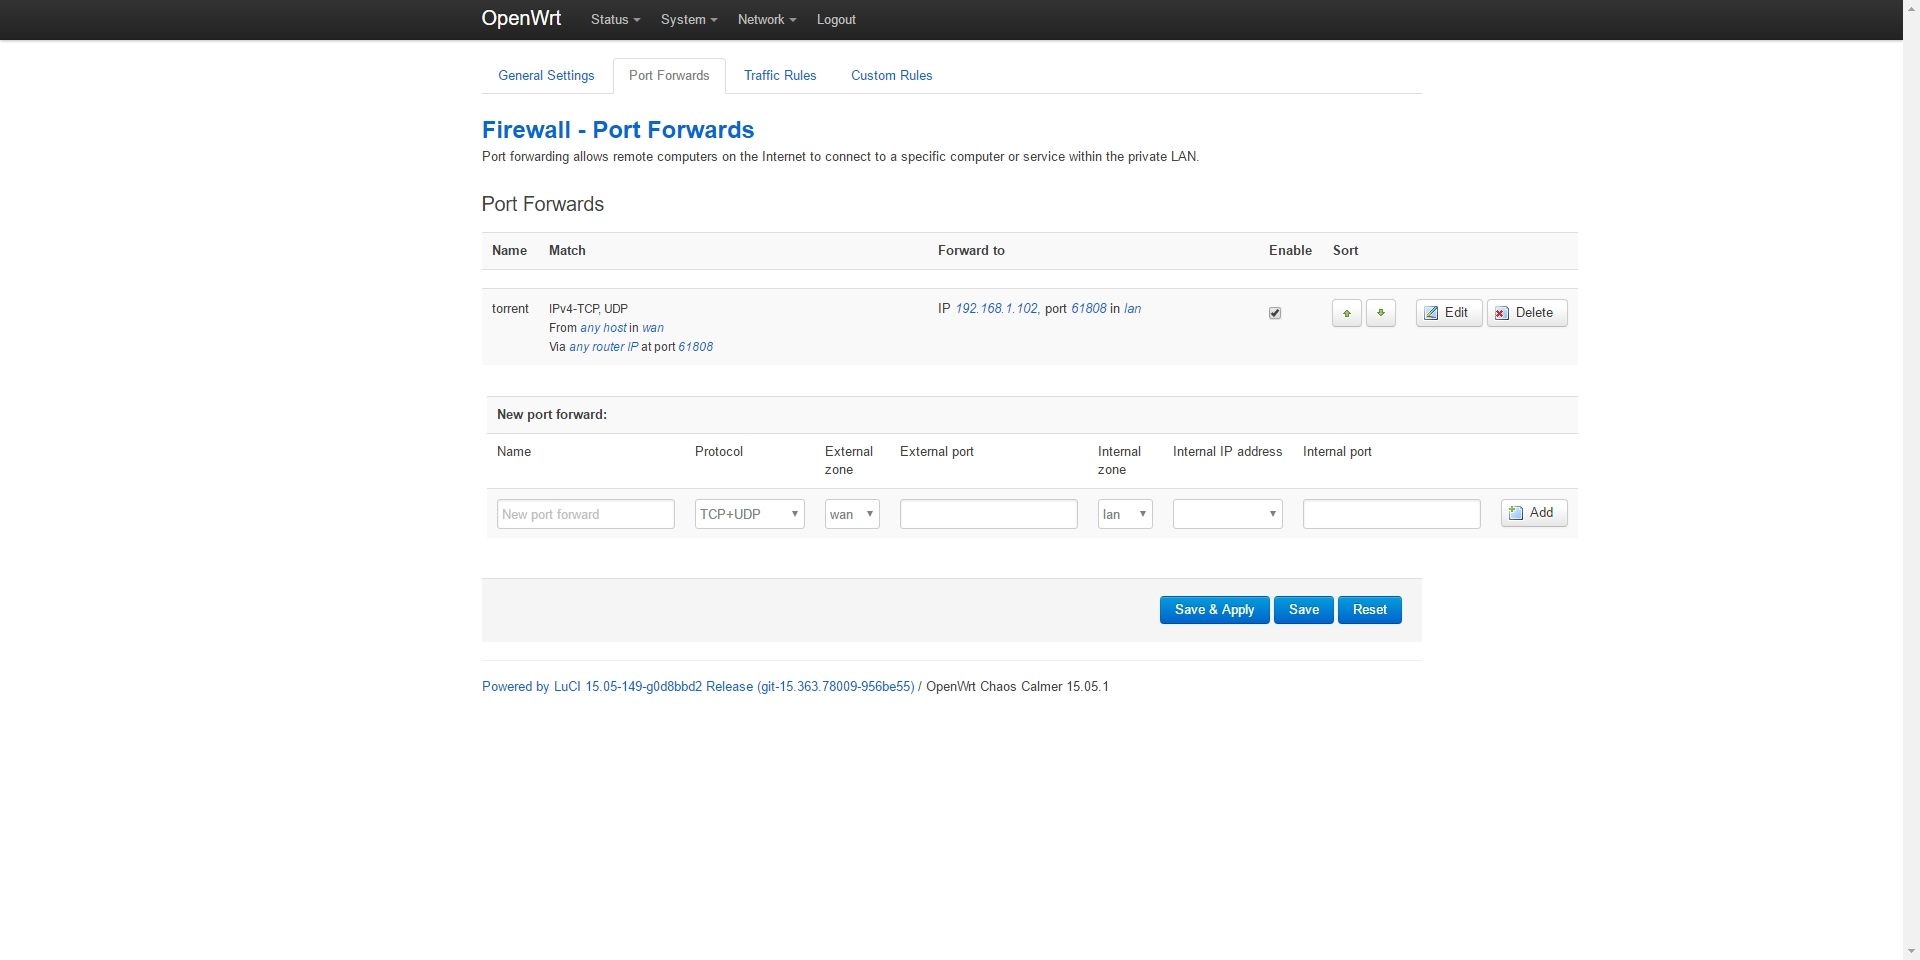Move the torrent rule down with the down arrow
1920x960 pixels.
(1380, 313)
